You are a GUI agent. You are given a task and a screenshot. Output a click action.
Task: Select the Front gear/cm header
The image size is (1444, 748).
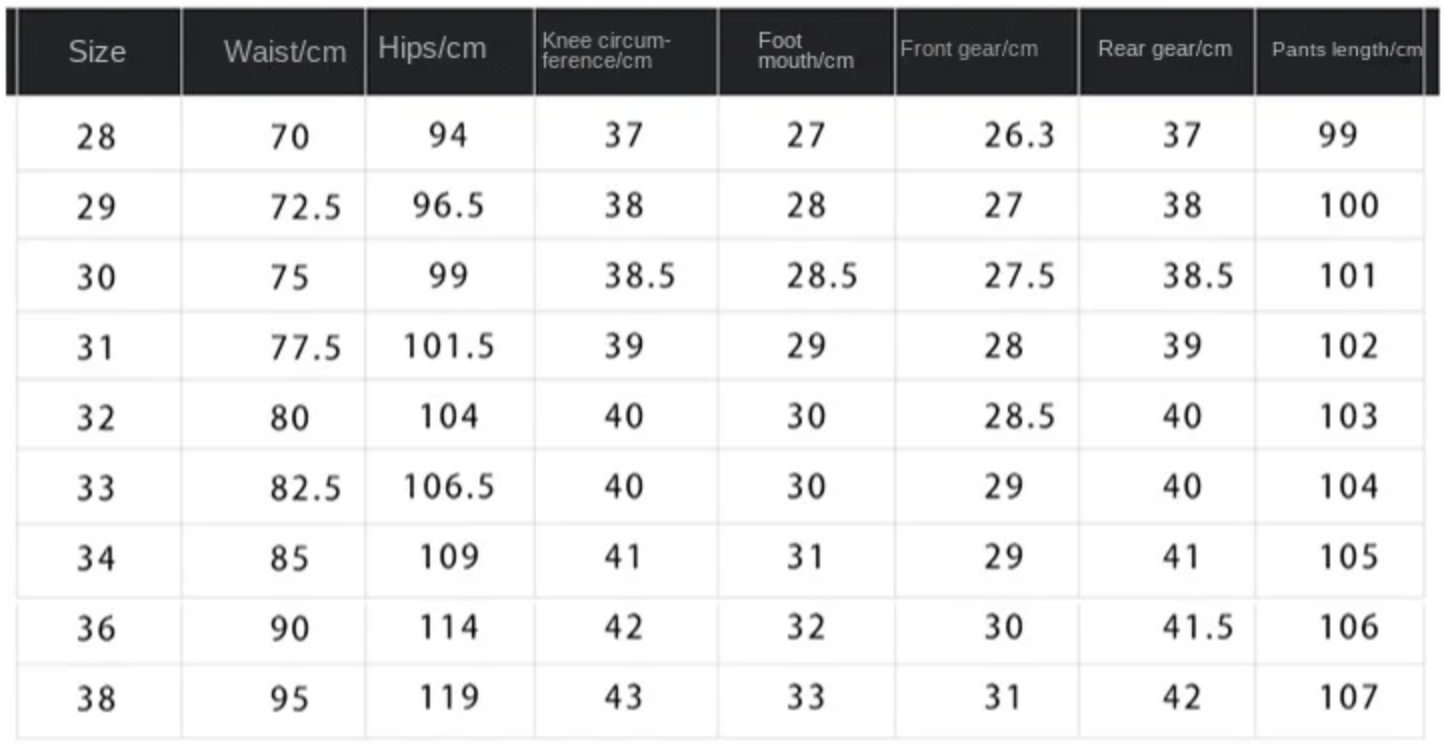968,49
